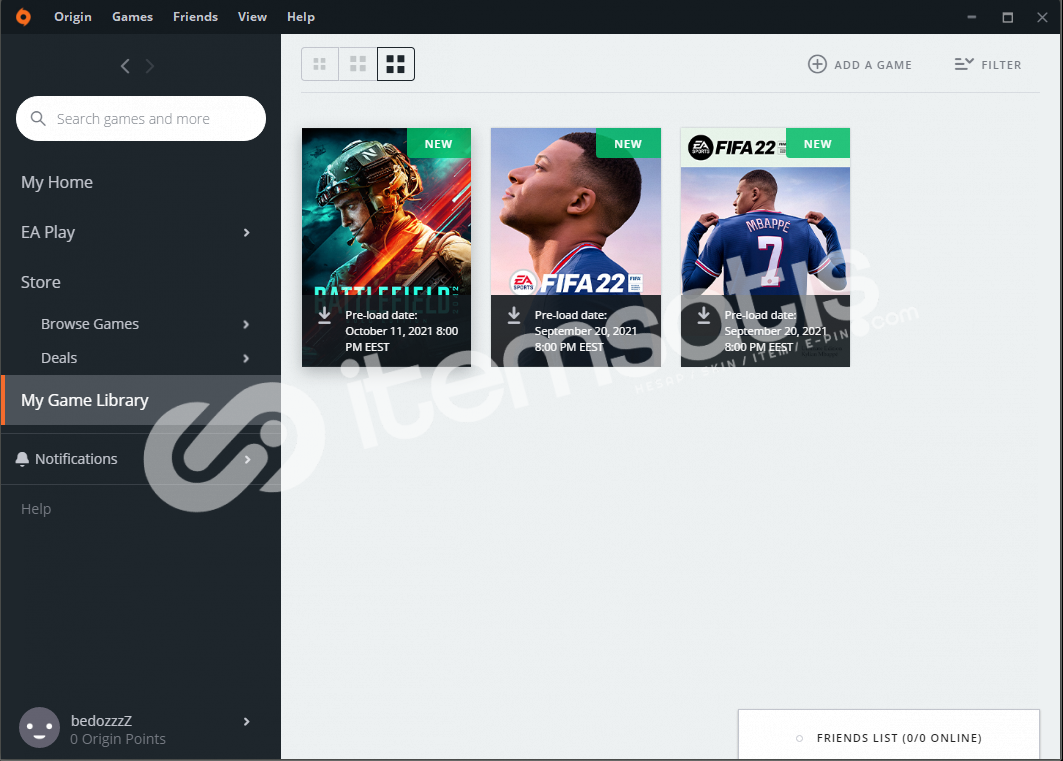Close the Origin window
This screenshot has height=761, width=1063.
[1042, 17]
